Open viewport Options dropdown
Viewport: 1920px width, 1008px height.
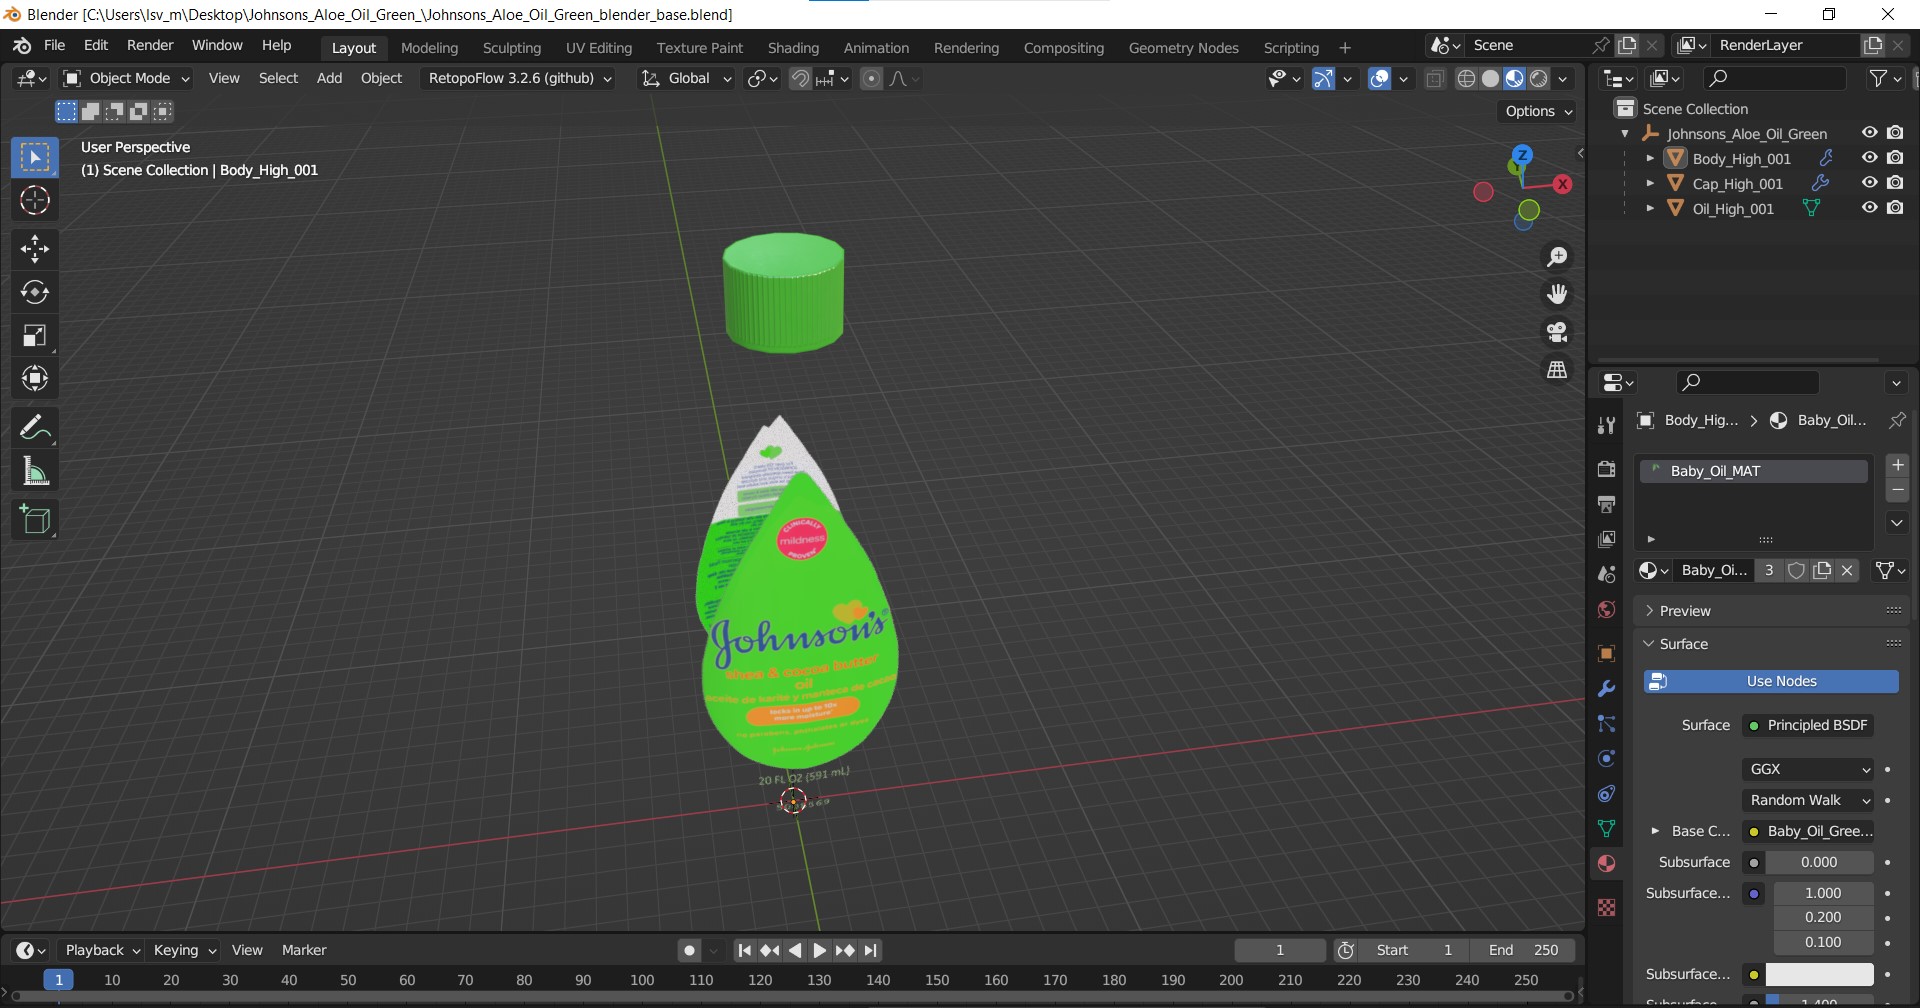[1539, 111]
